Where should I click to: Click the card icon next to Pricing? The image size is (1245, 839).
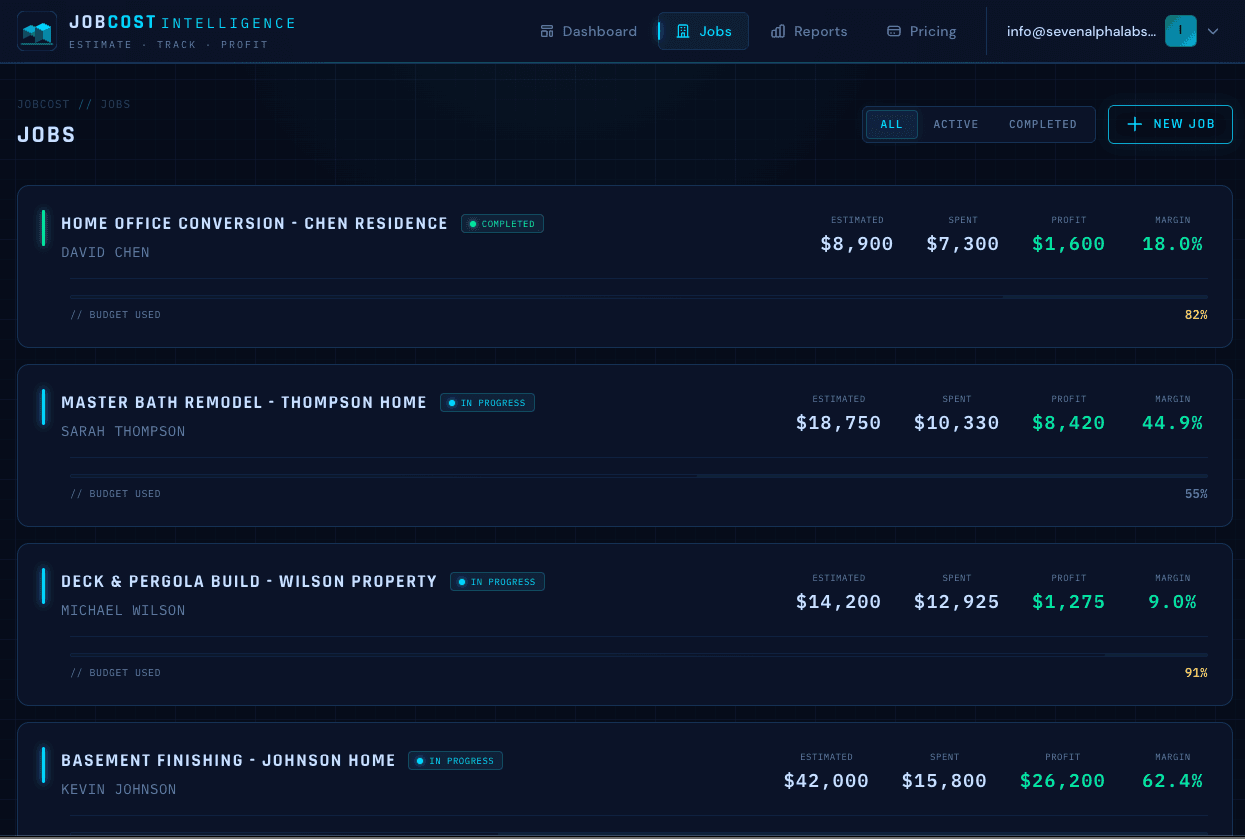(892, 31)
